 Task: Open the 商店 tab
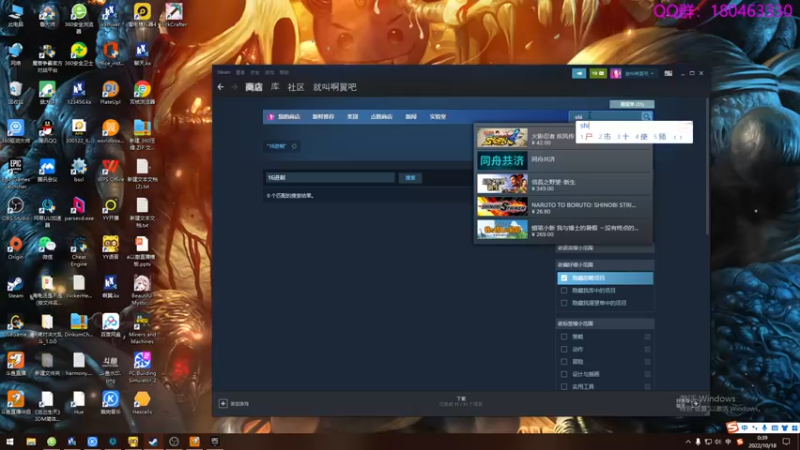click(254, 87)
